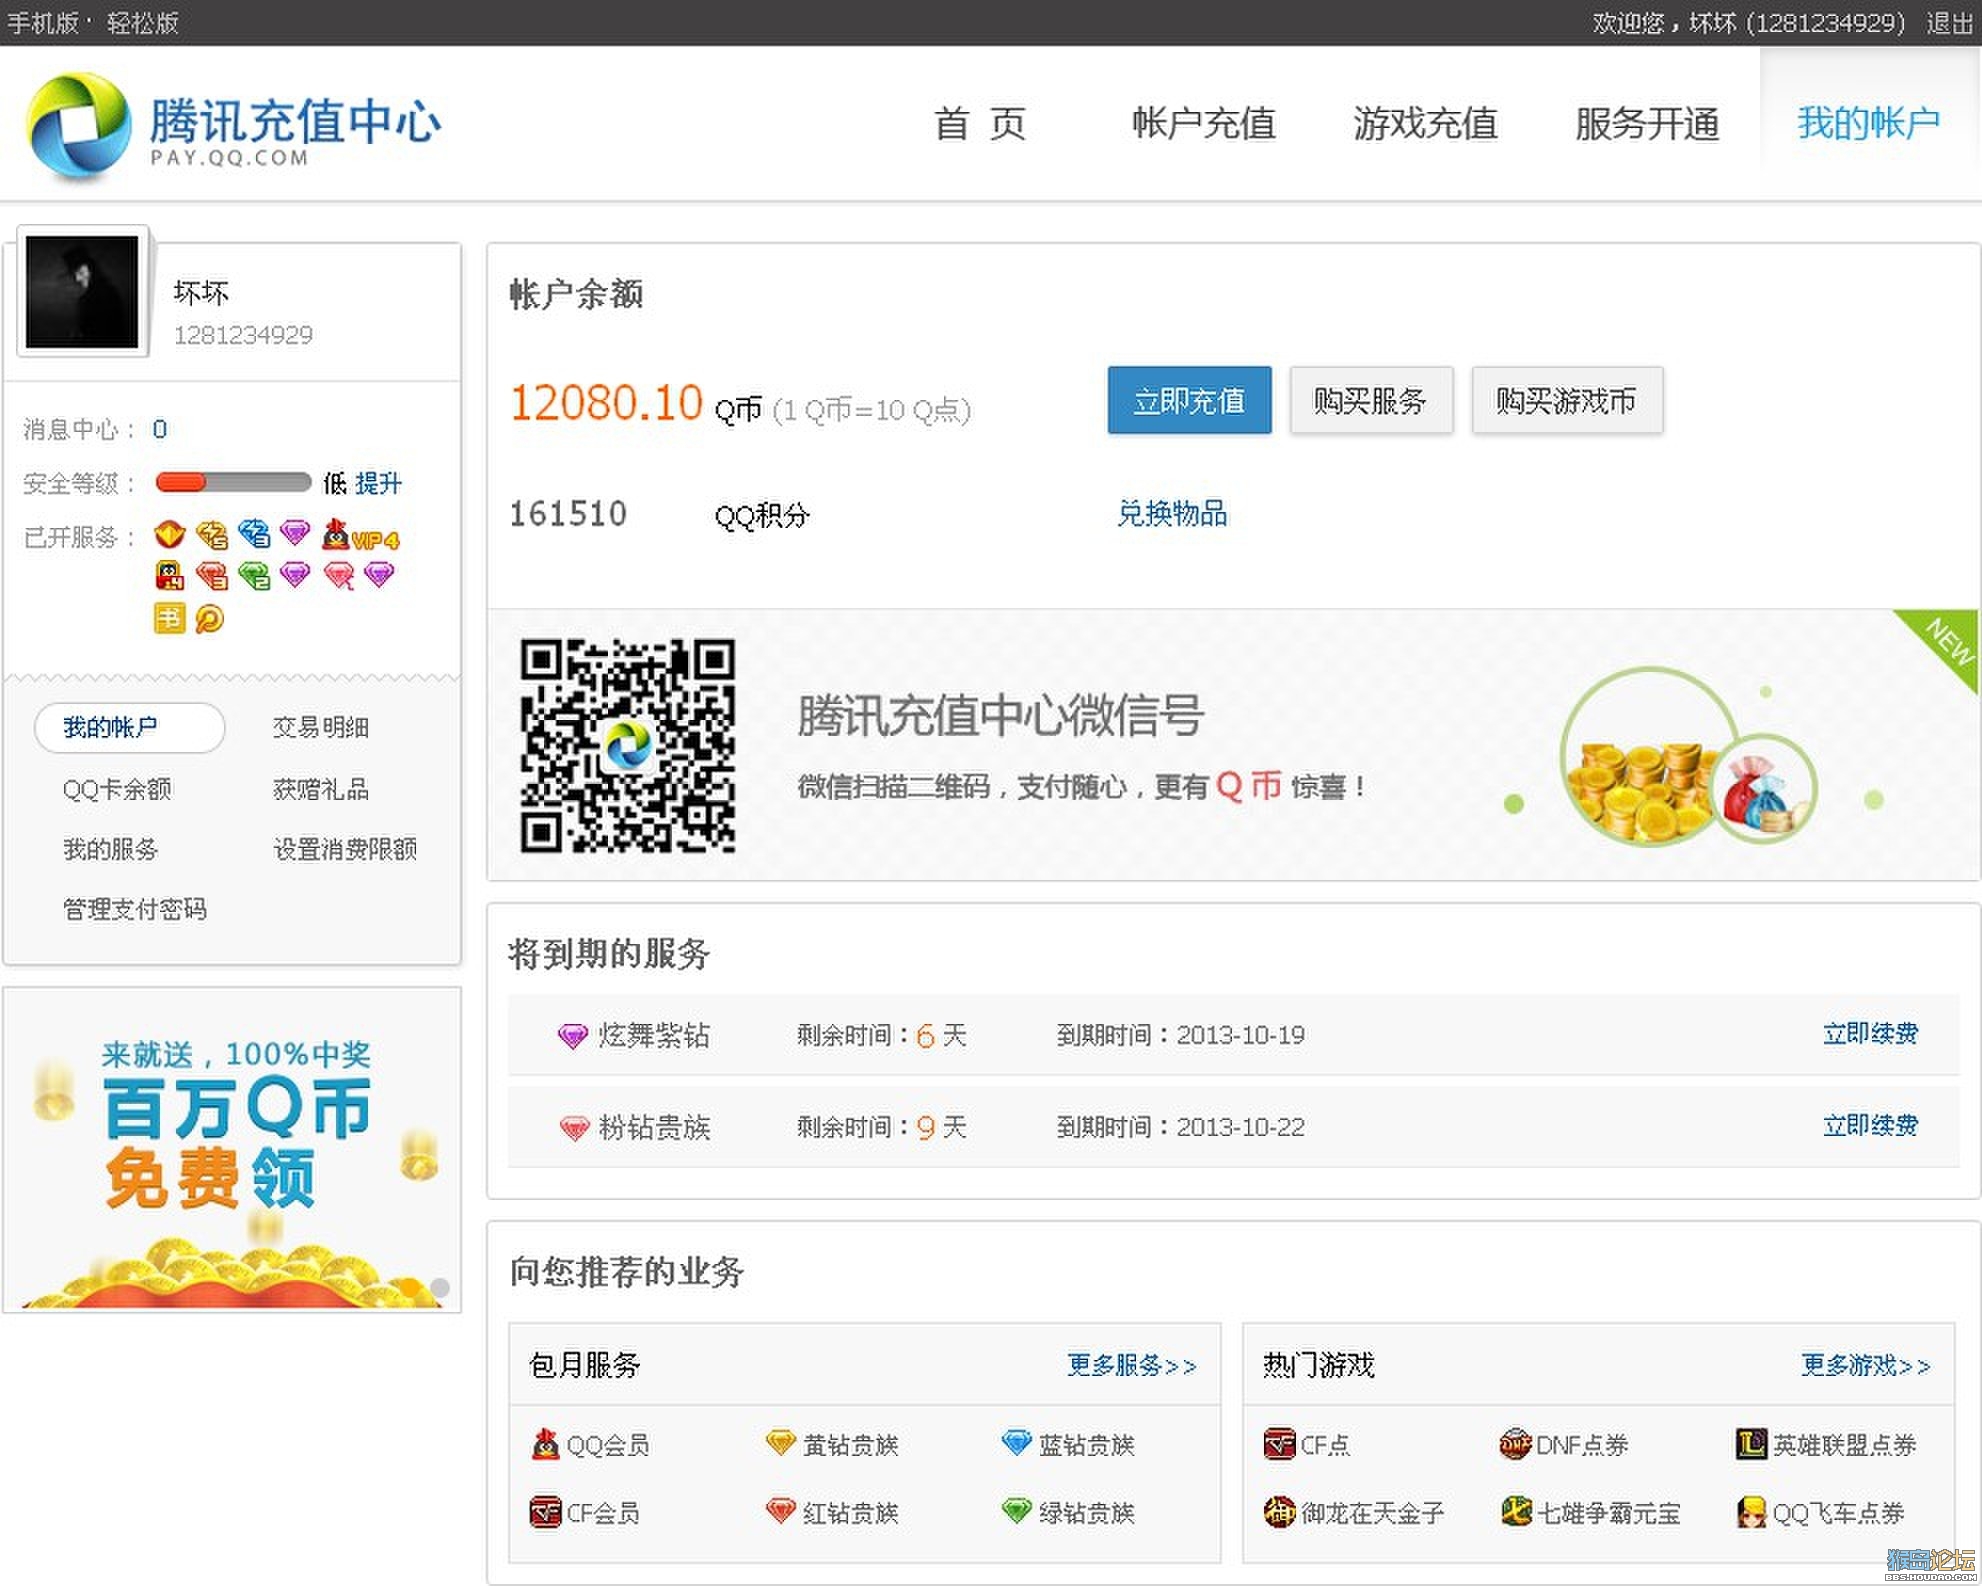Click the green diamond level 2 badge
The height and width of the screenshot is (1586, 1982).
tap(254, 576)
